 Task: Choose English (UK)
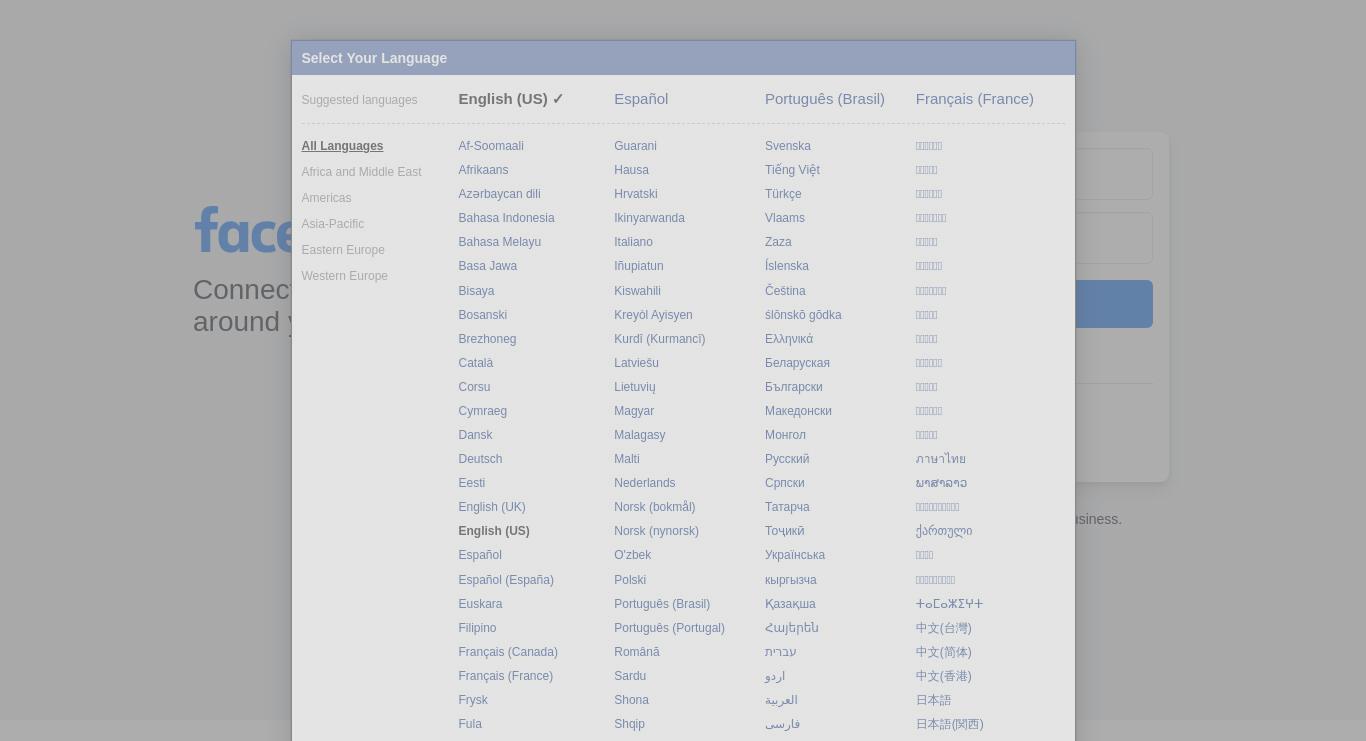pyautogui.click(x=492, y=507)
